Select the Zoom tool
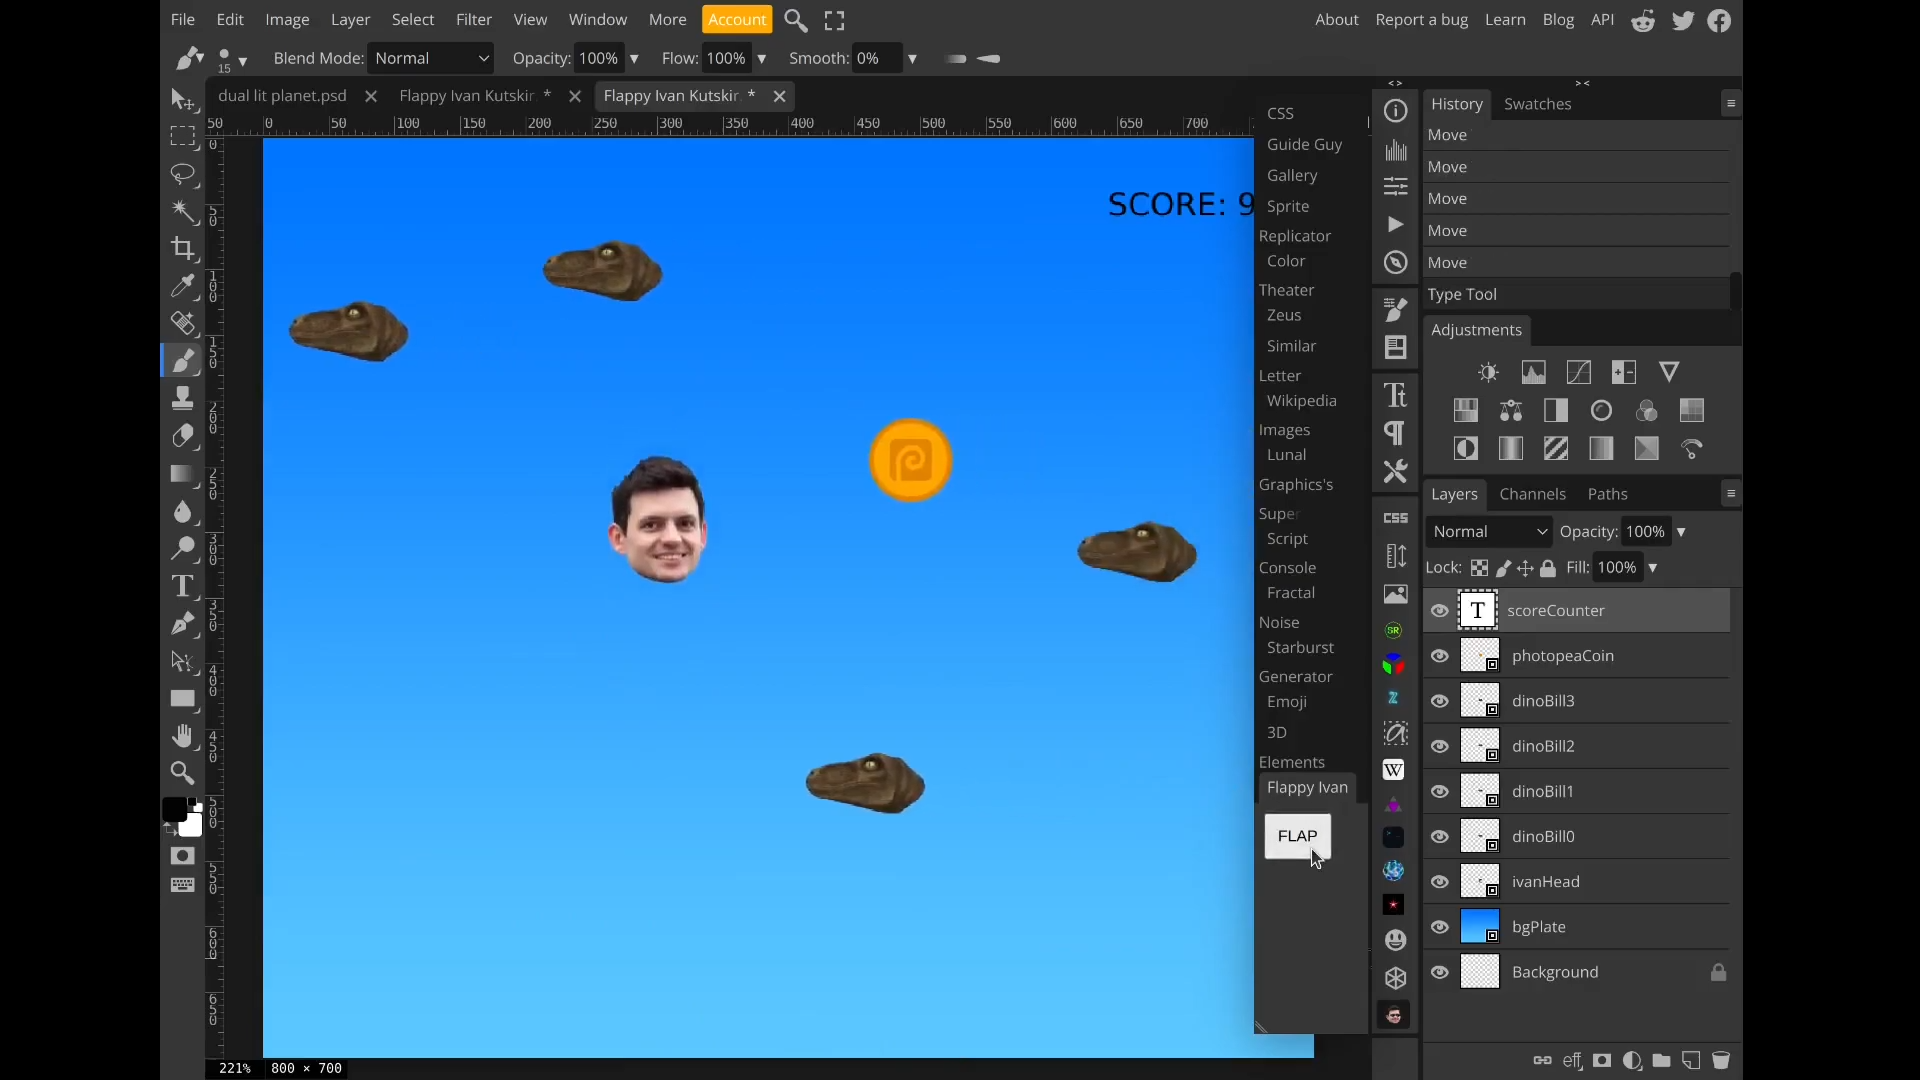1920x1080 pixels. click(x=182, y=773)
